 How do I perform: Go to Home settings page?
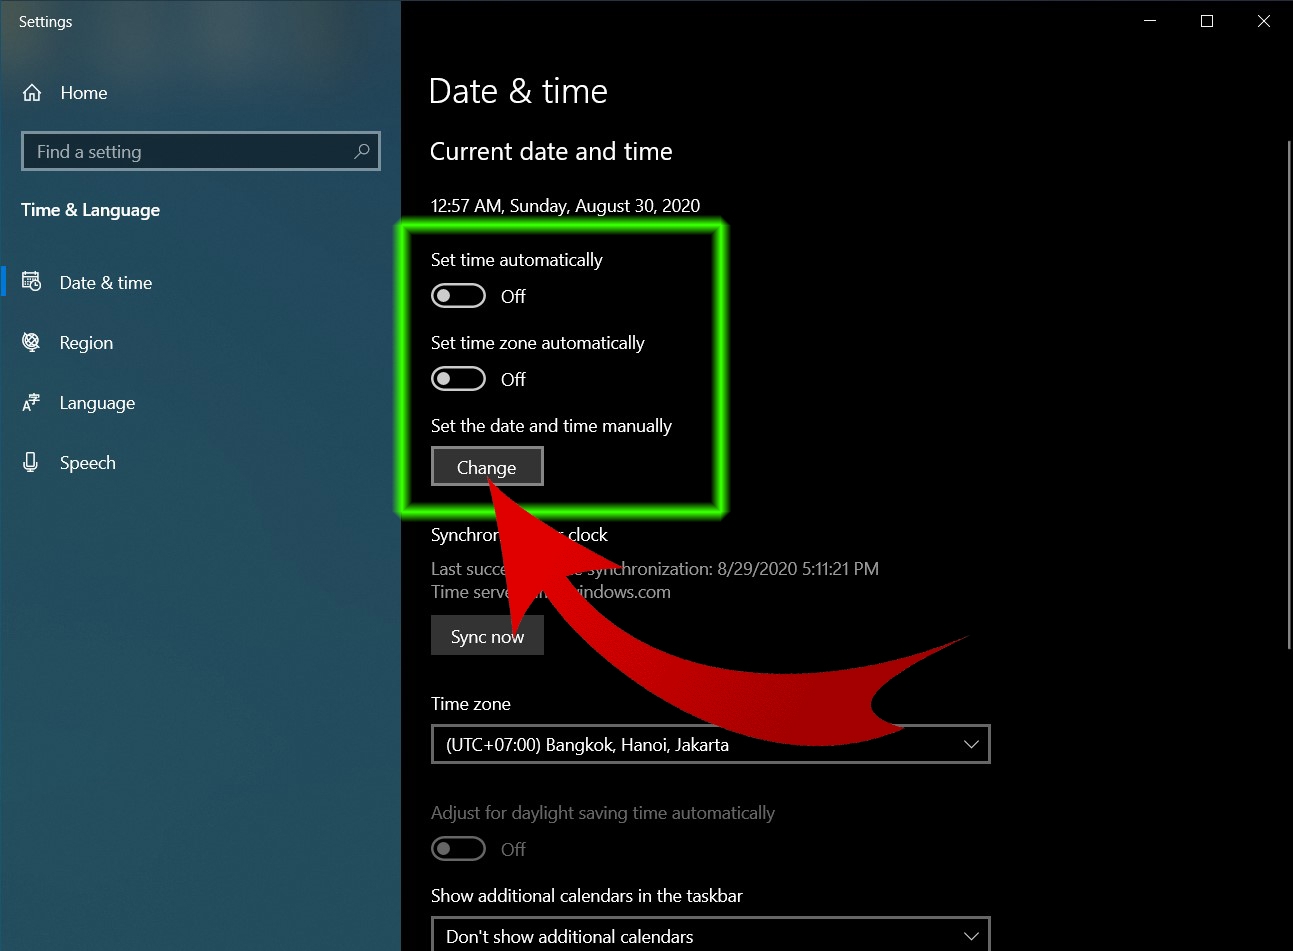pos(84,93)
